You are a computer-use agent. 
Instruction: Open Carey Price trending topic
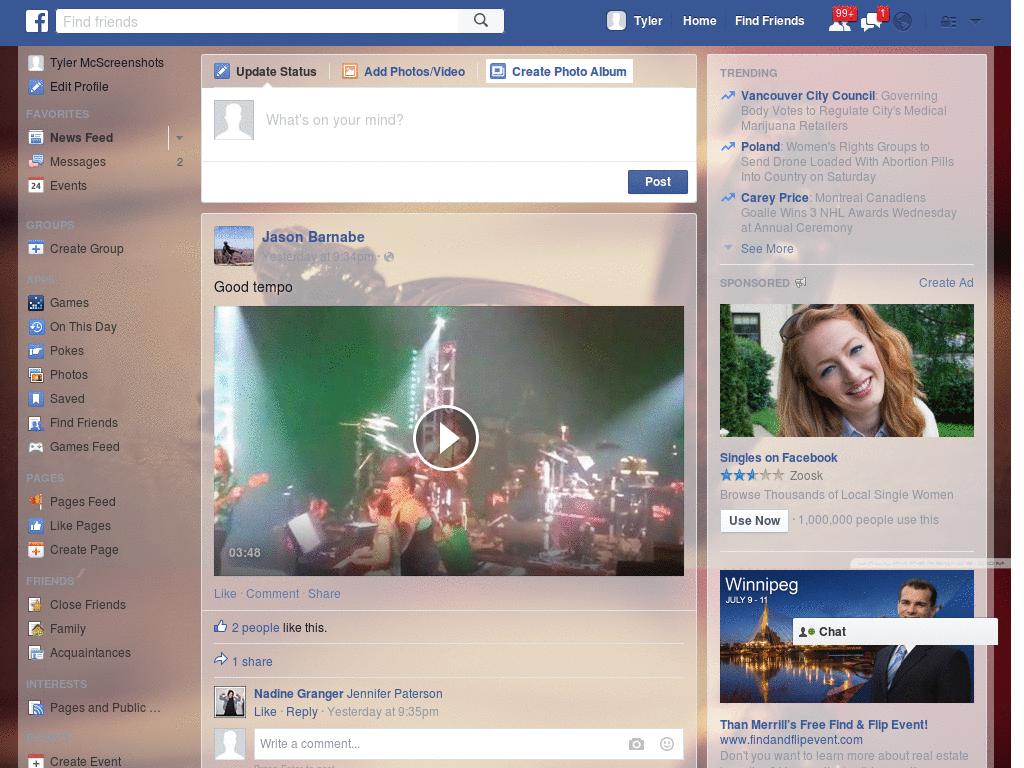pos(775,197)
